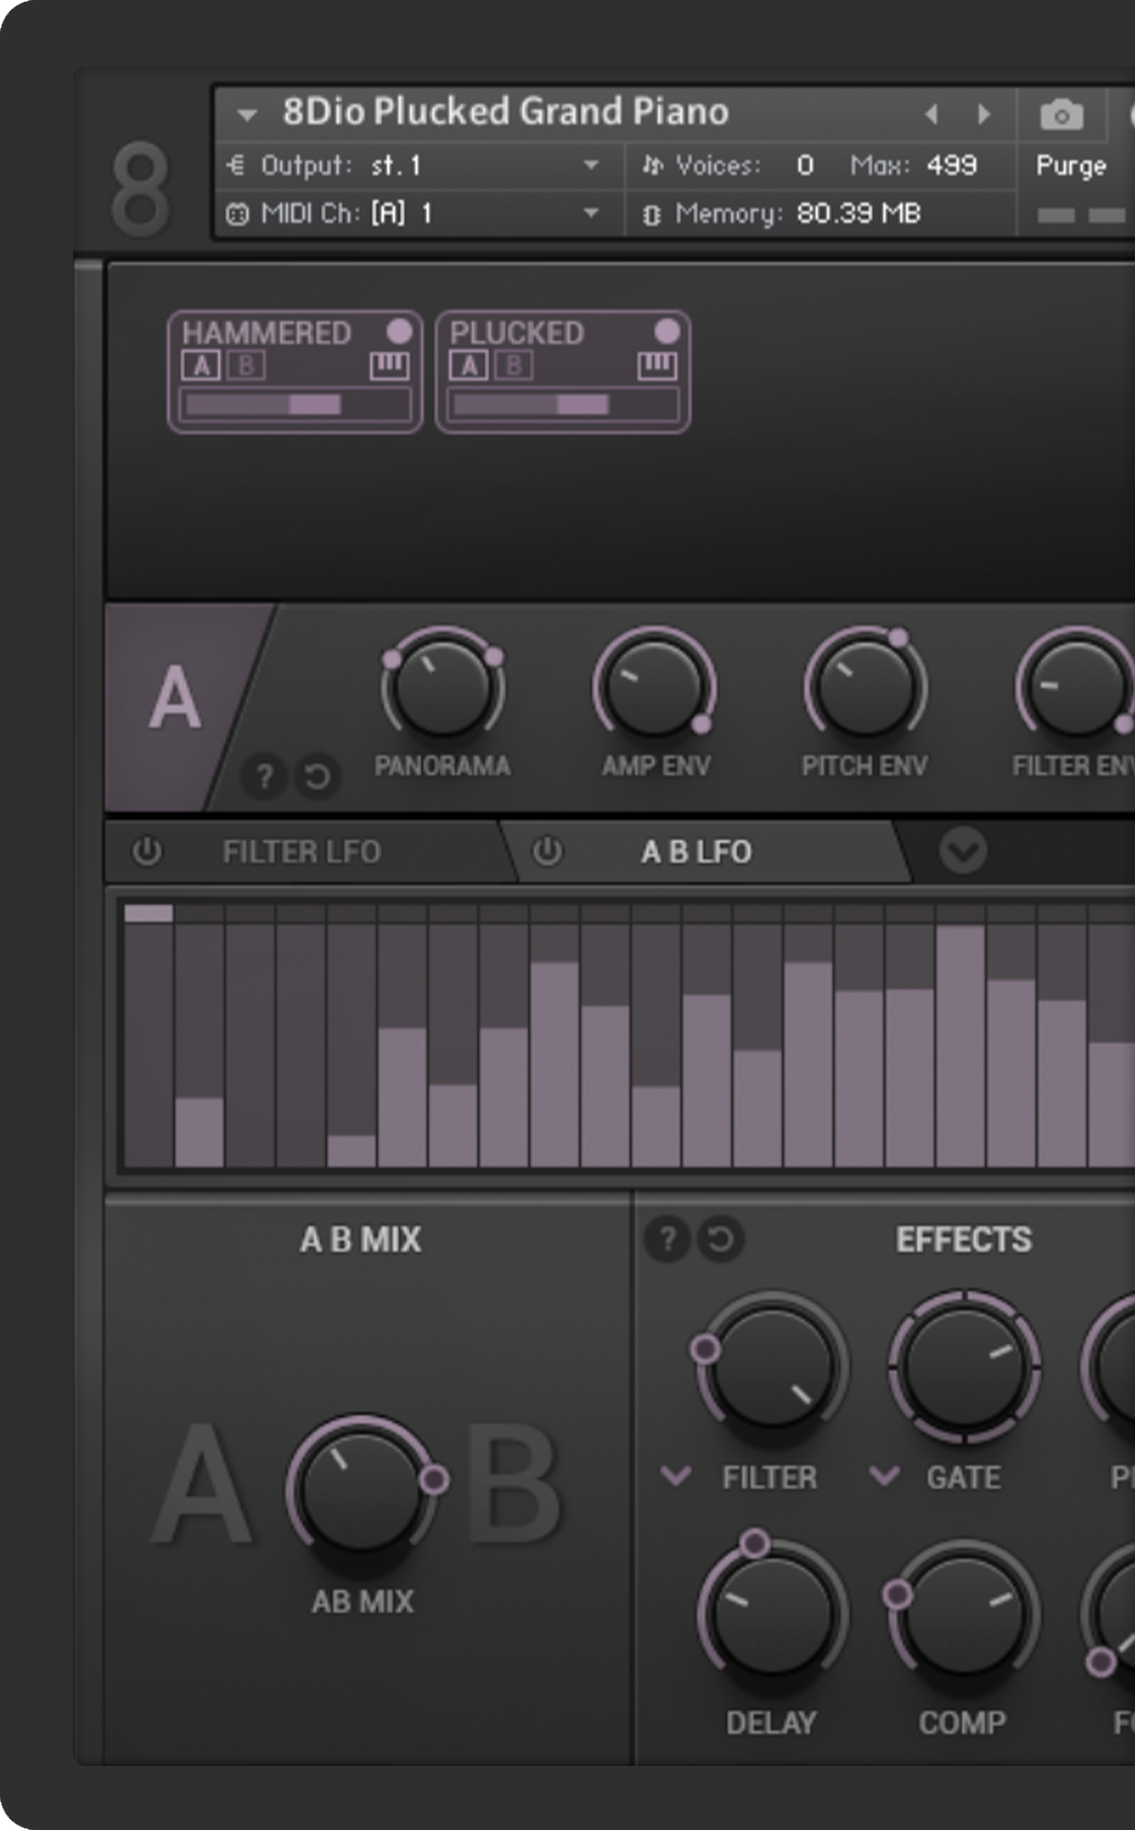Switch to the FILTER LFO tab
Viewport: 1135px width, 1830px height.
point(301,852)
